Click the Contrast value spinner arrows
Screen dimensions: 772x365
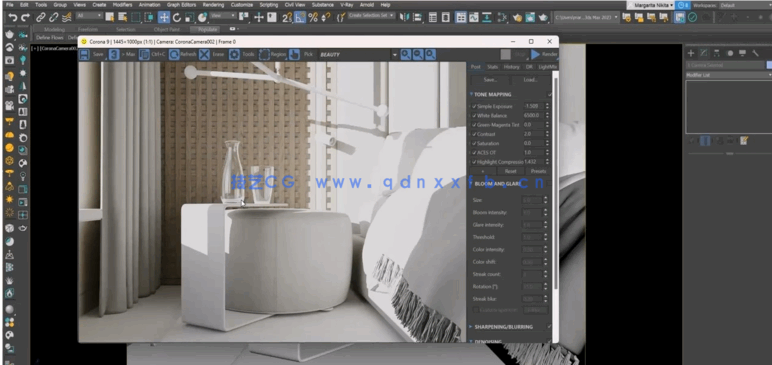547,134
